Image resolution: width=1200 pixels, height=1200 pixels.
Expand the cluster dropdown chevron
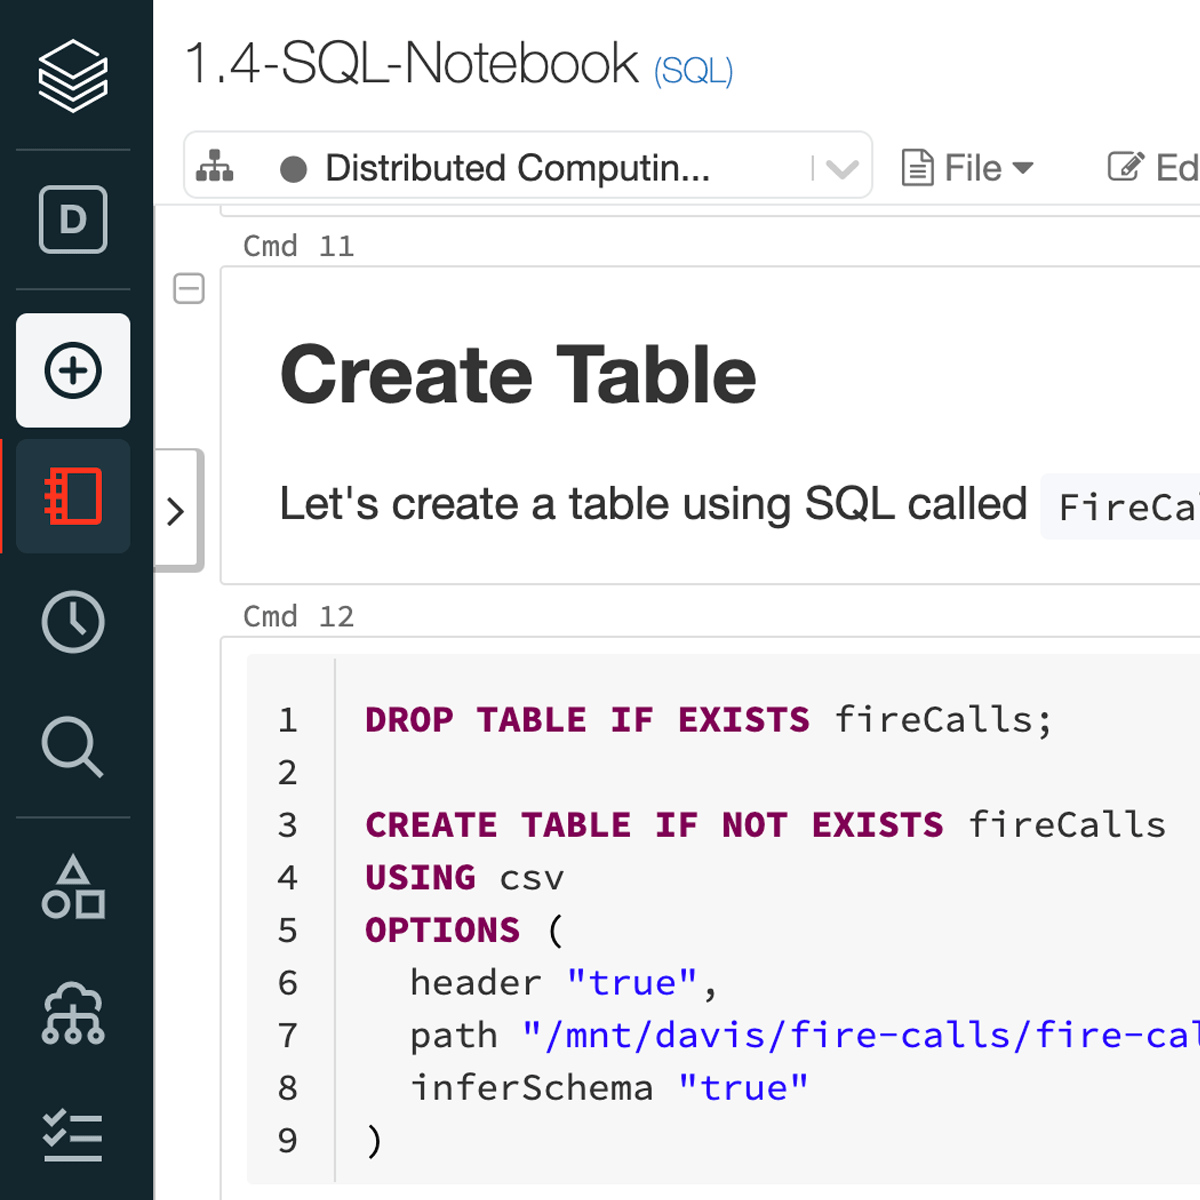pyautogui.click(x=843, y=166)
